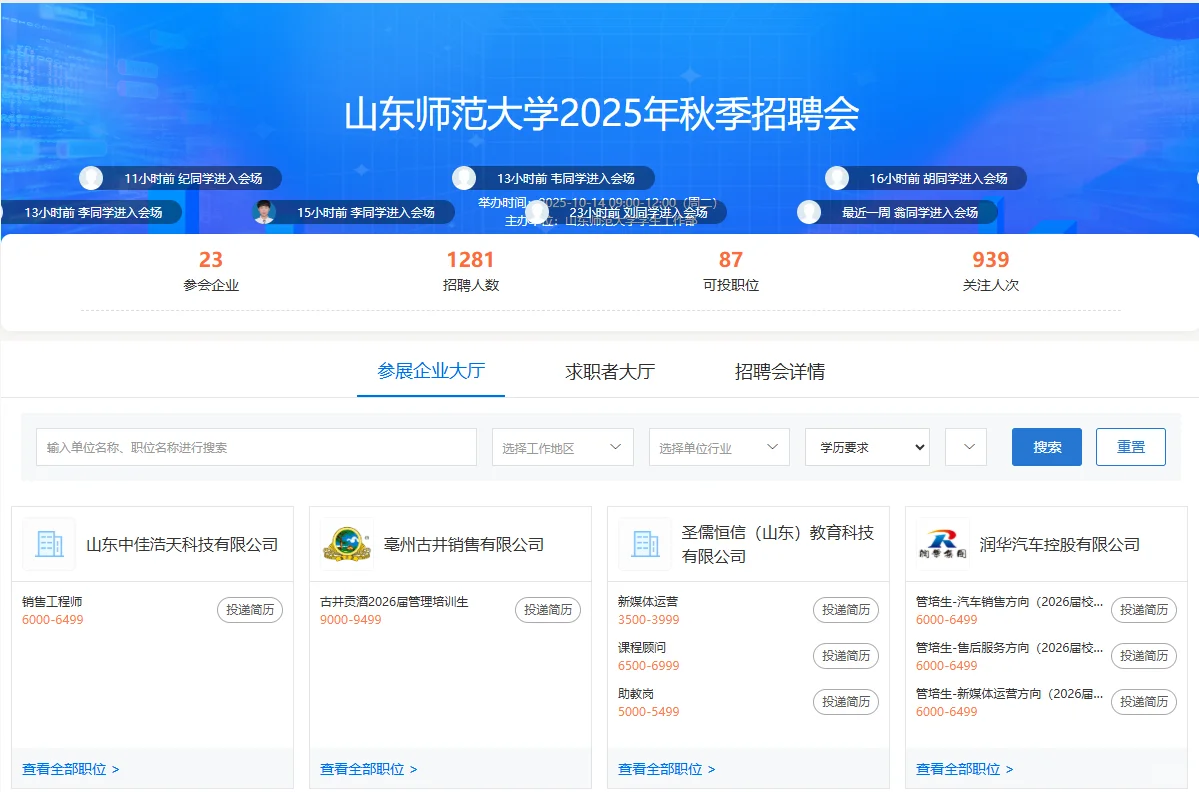Open 山东中佳浩天科技有限公司 company name
Viewport: 1199px width, 792px height.
tap(182, 544)
